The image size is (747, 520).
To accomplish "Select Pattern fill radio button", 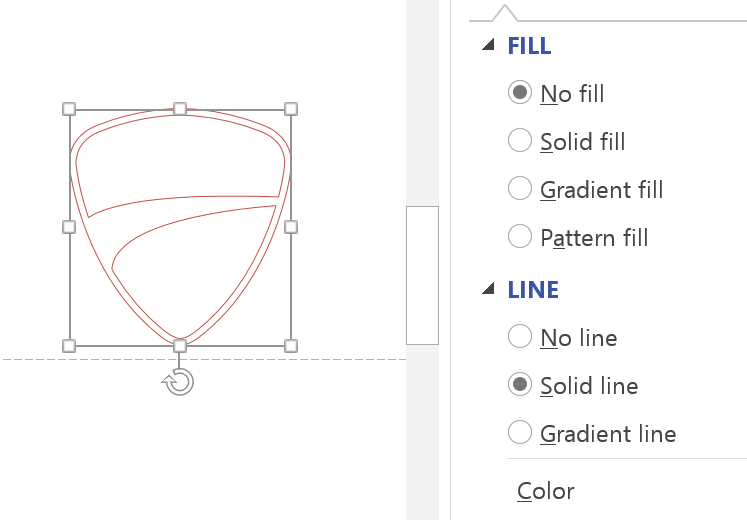I will 520,237.
